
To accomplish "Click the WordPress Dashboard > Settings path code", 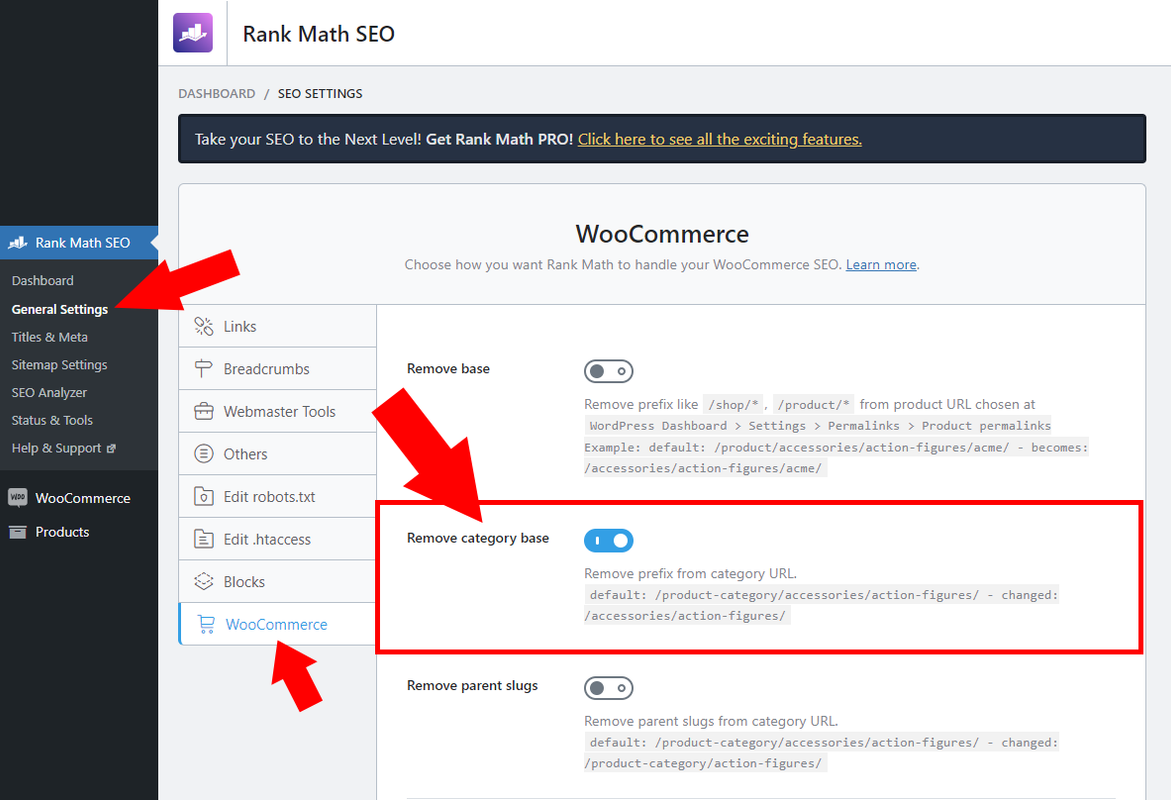I will click(819, 426).
